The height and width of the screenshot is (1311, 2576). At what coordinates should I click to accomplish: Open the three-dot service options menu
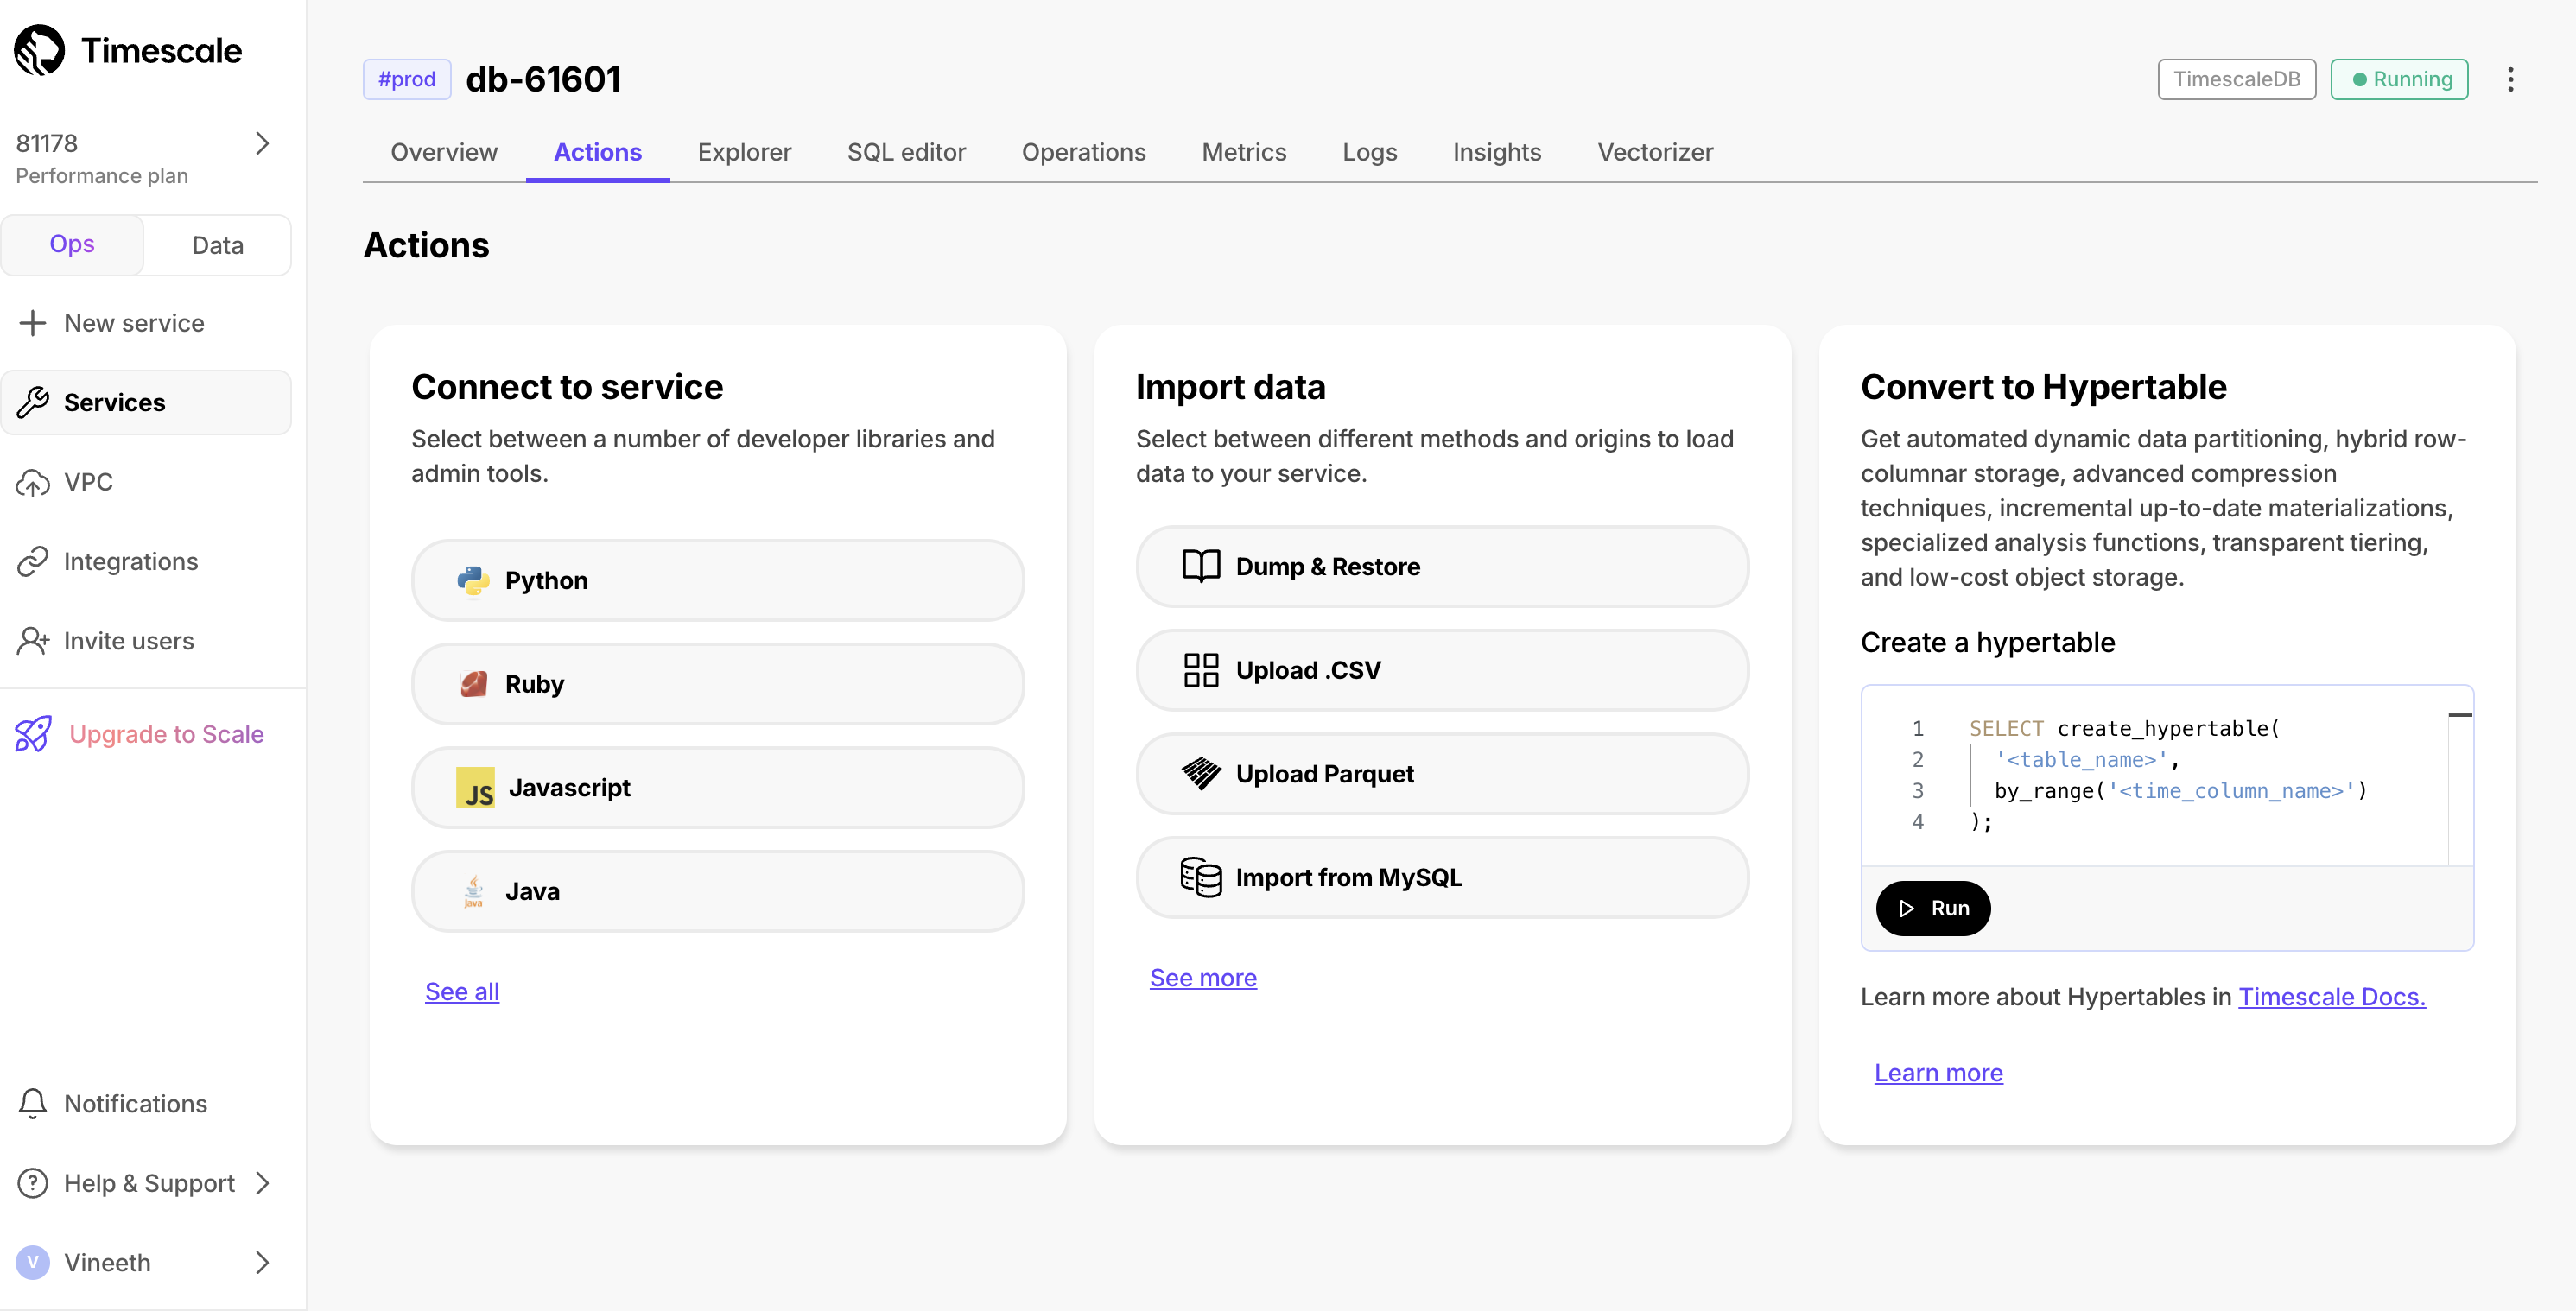(x=2510, y=79)
